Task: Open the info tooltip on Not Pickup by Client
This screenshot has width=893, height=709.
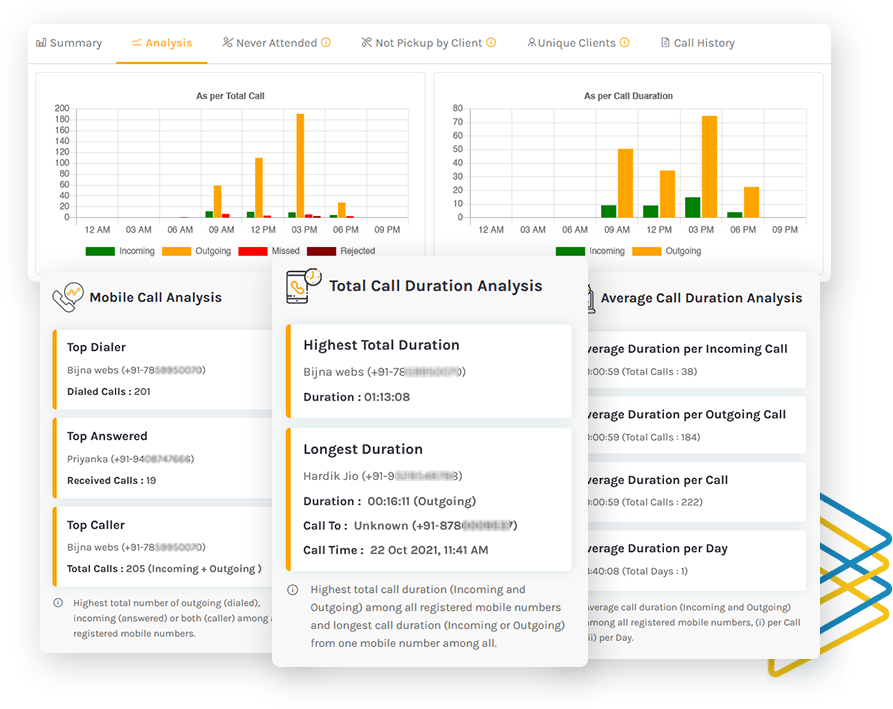Action: pos(491,42)
